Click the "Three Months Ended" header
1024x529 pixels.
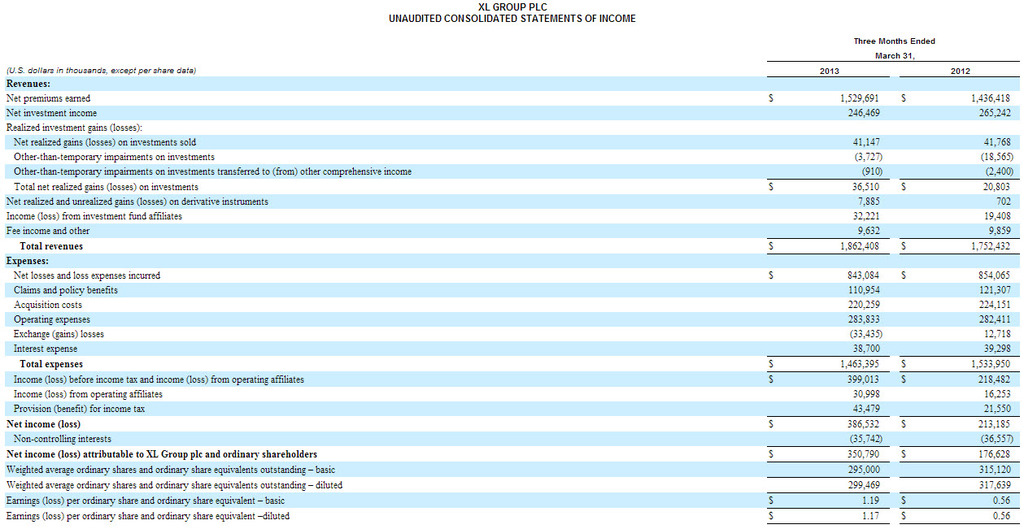click(894, 41)
